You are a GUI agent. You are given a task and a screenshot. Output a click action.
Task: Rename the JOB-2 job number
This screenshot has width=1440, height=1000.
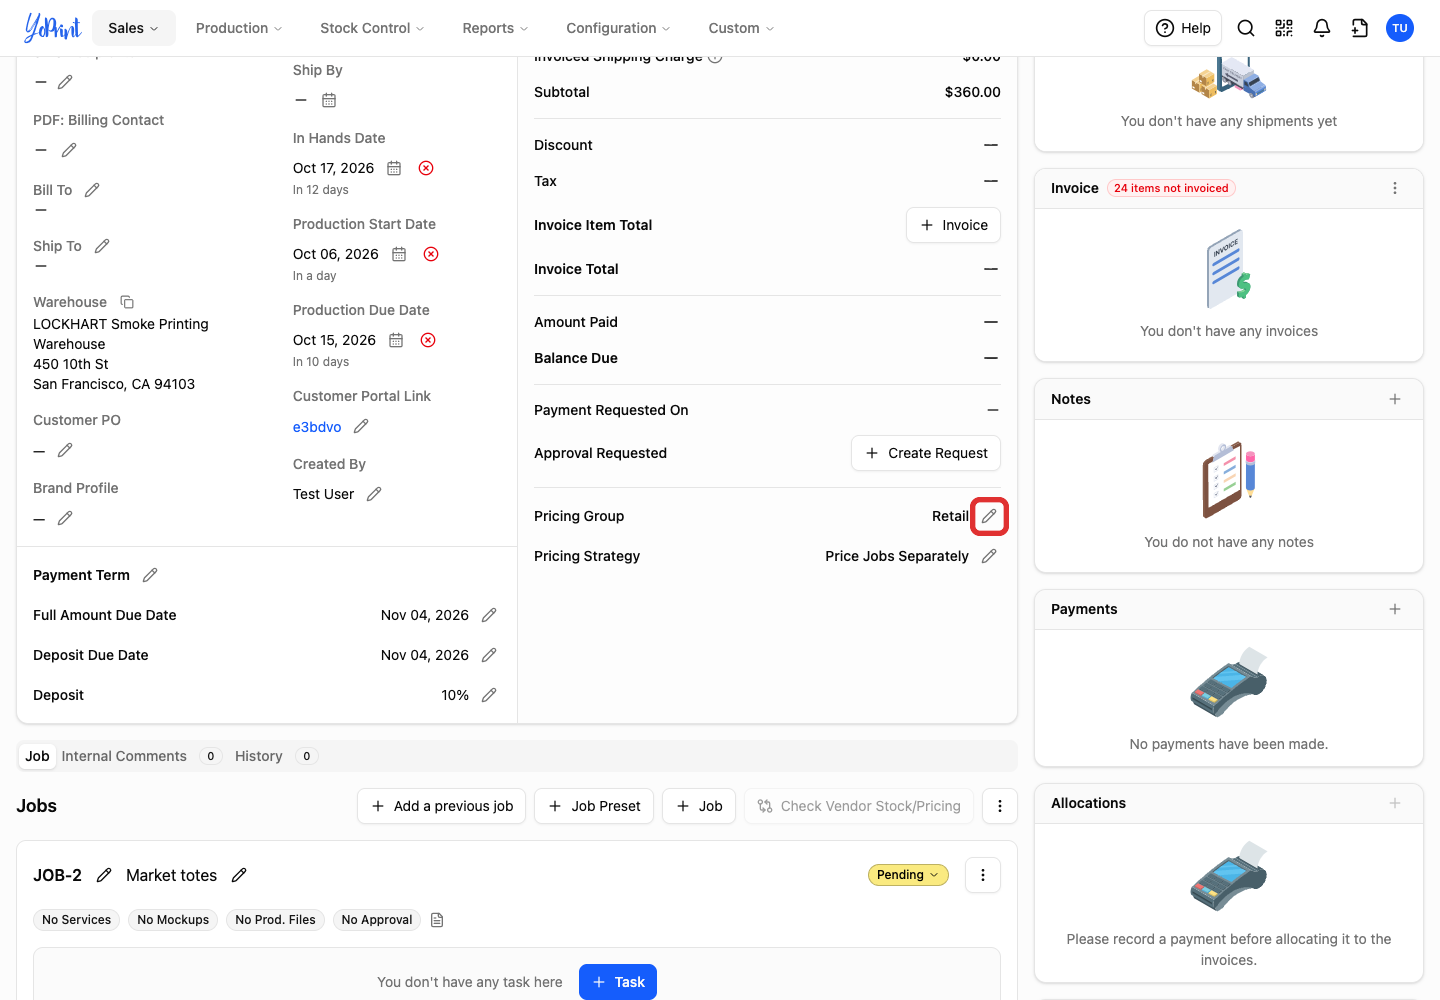click(104, 875)
